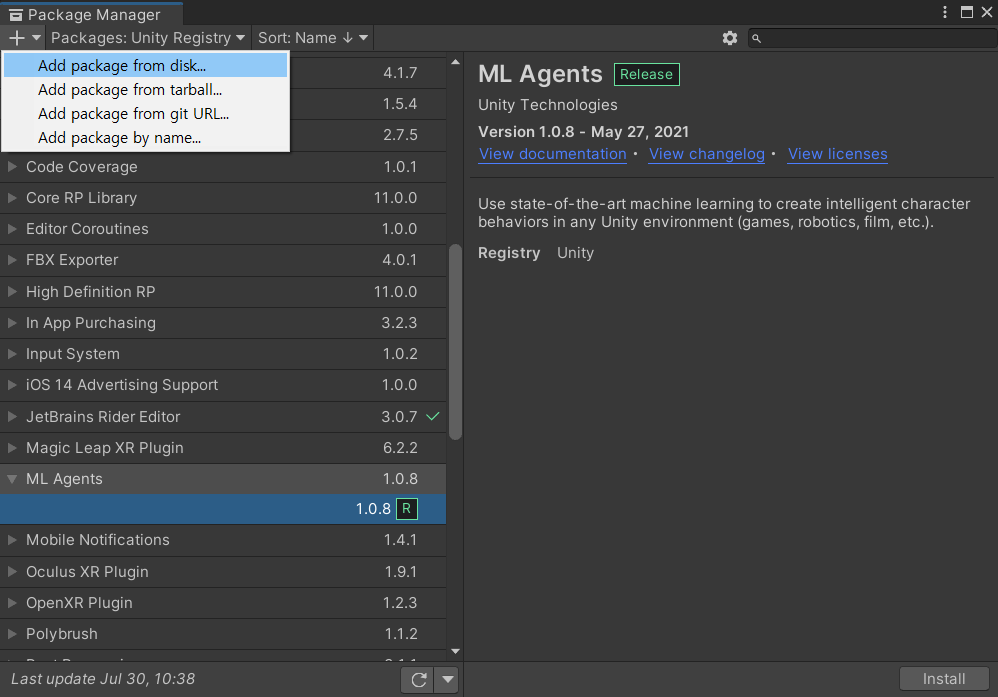
Task: Click the package list scrollbar thumb
Action: [455, 342]
